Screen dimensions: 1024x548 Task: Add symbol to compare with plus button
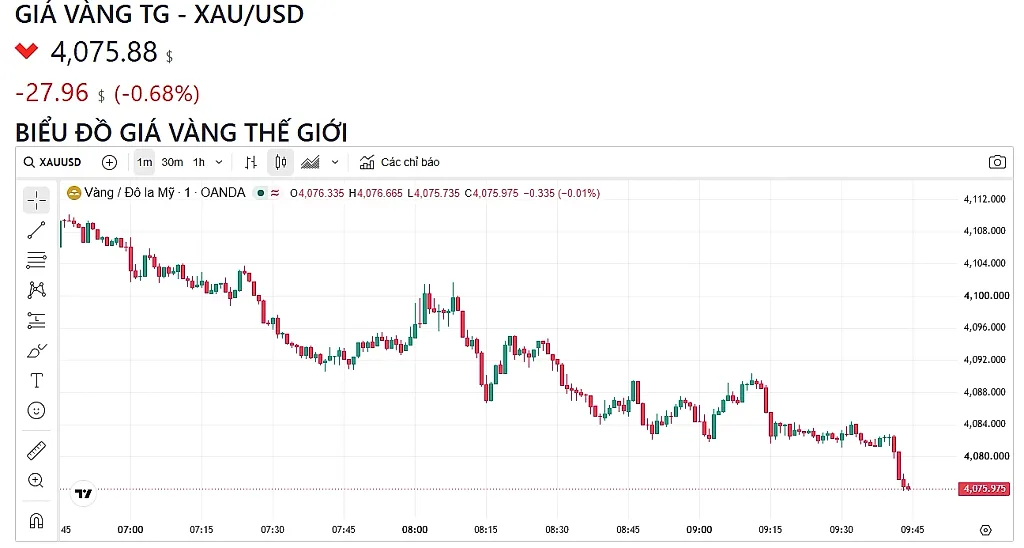[110, 162]
